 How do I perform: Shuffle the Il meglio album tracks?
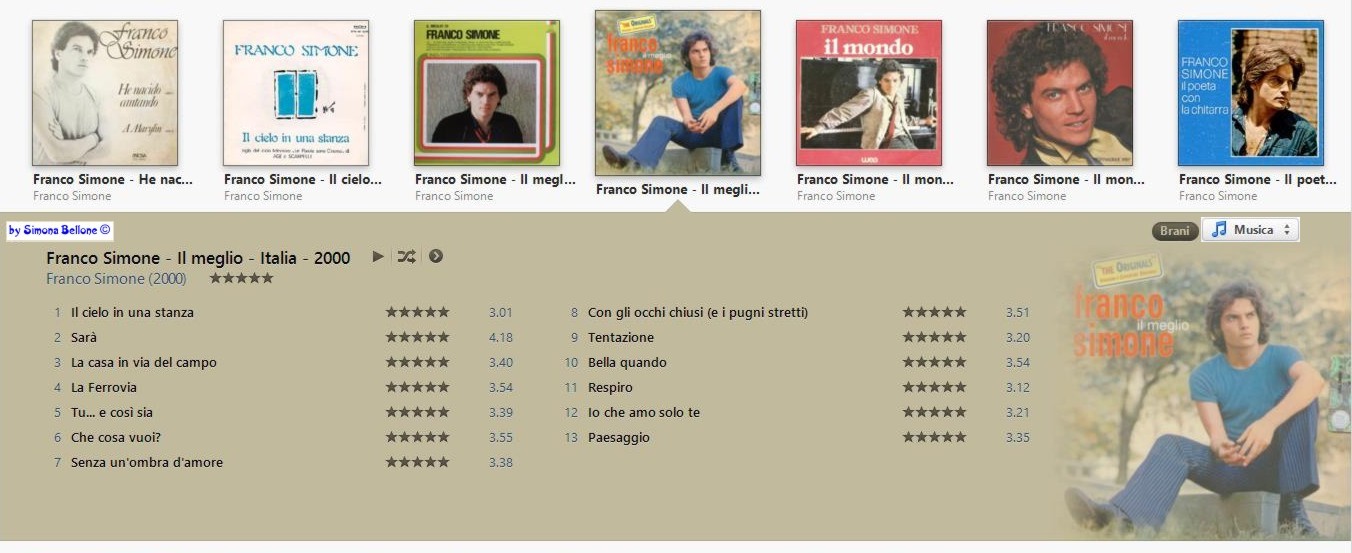click(x=406, y=257)
